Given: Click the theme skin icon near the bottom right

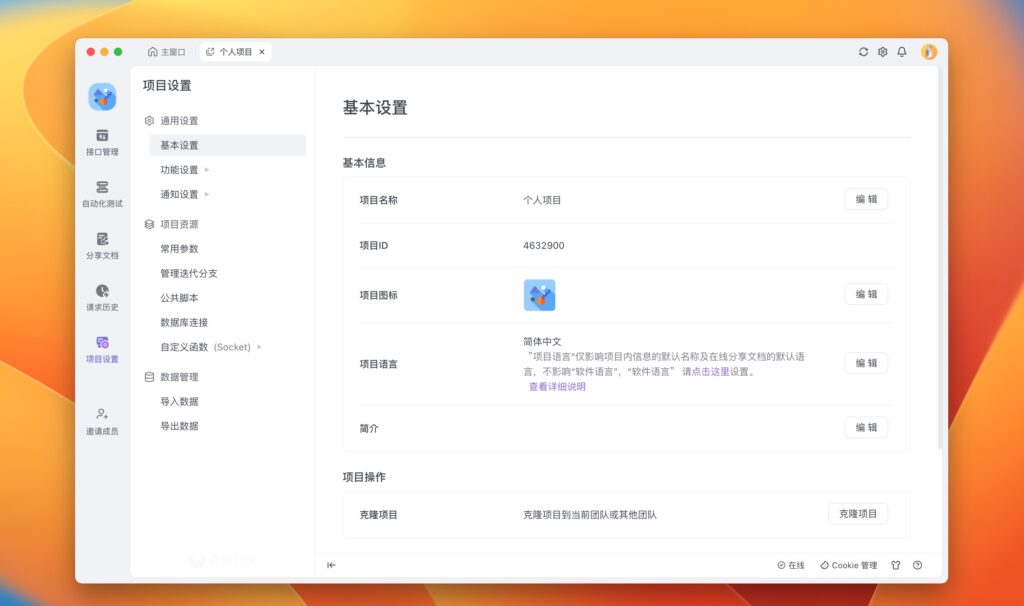Looking at the screenshot, I should (x=894, y=565).
